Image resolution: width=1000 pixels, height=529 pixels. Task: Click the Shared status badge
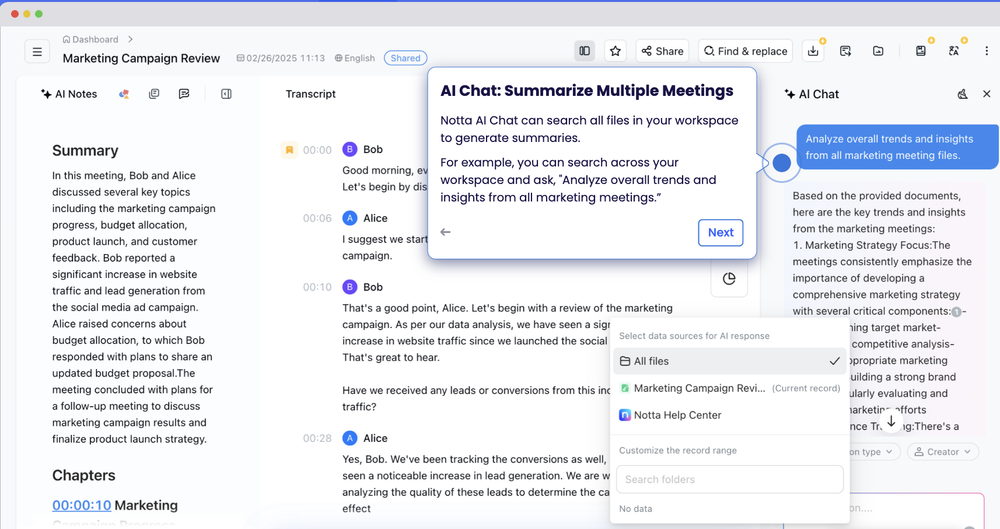(x=406, y=58)
